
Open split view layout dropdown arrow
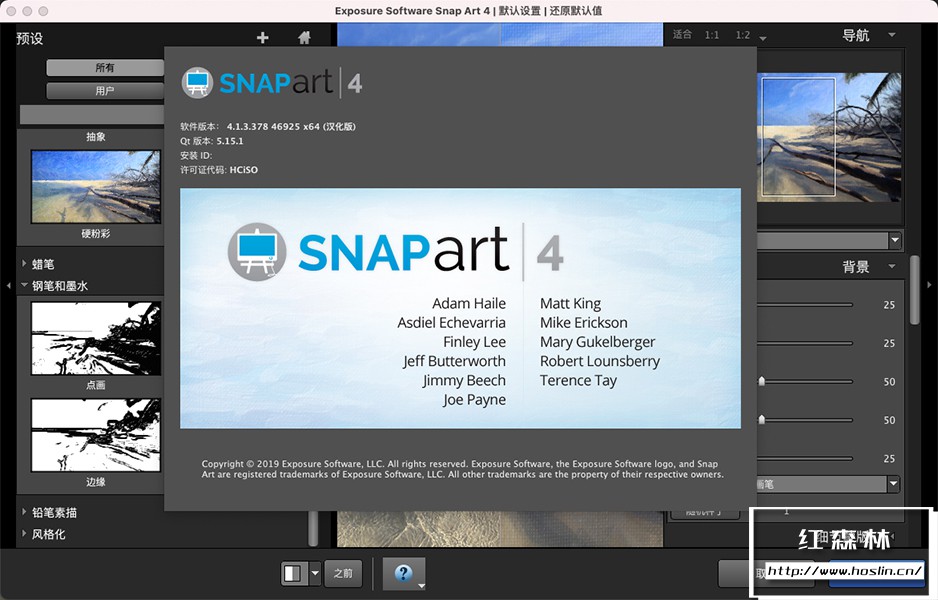tap(315, 573)
